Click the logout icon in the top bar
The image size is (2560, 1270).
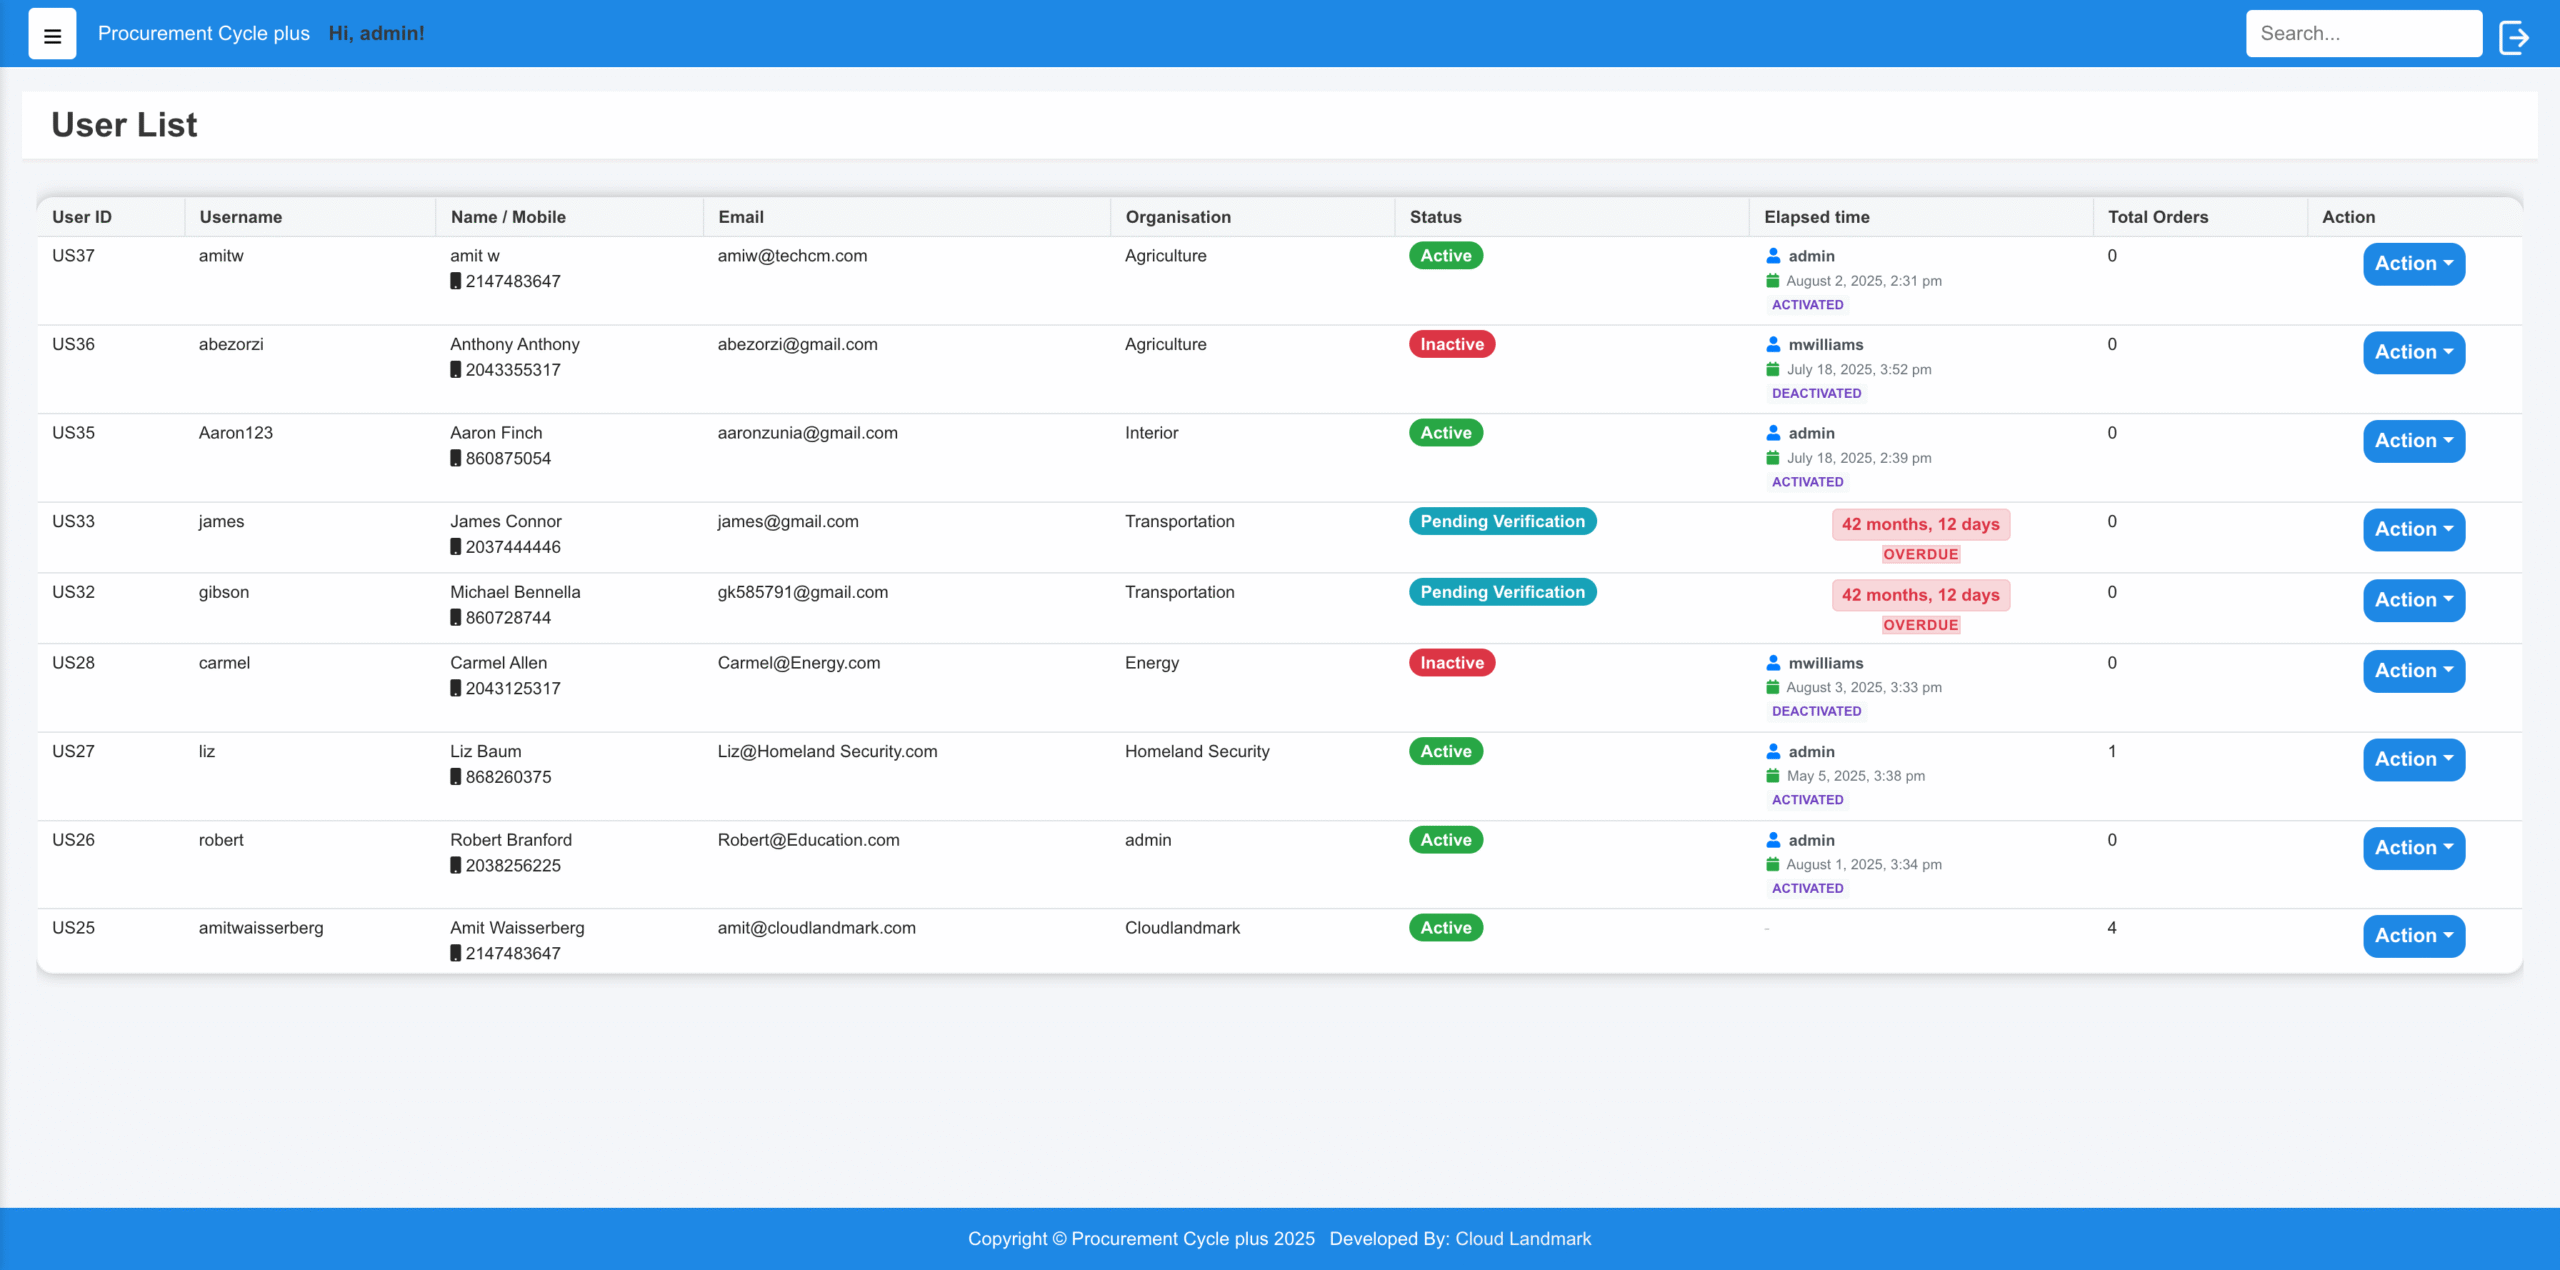pos(2515,36)
